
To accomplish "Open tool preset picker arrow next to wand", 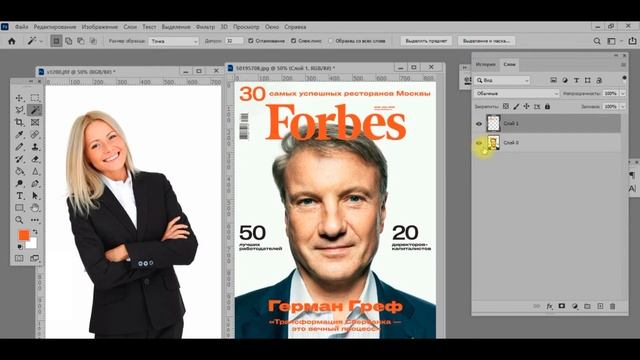I will (x=41, y=41).
